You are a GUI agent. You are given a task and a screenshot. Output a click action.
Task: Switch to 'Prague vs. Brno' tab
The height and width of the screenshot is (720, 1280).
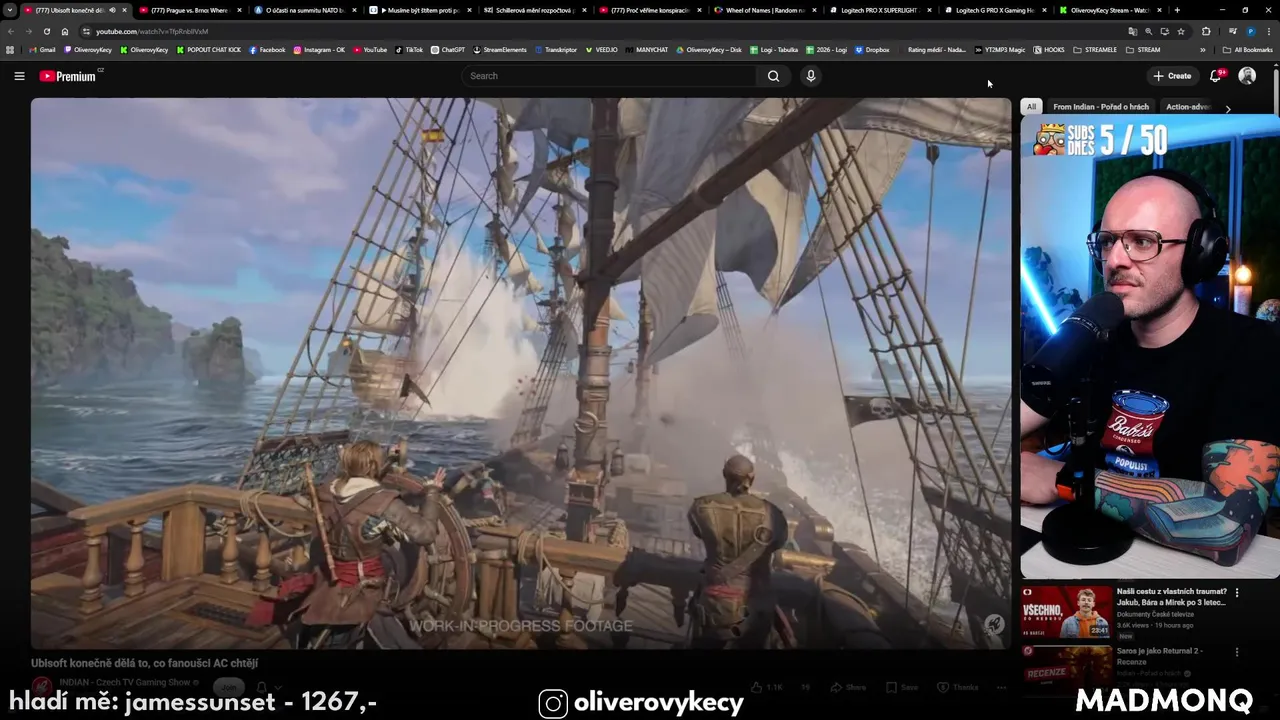click(x=188, y=10)
